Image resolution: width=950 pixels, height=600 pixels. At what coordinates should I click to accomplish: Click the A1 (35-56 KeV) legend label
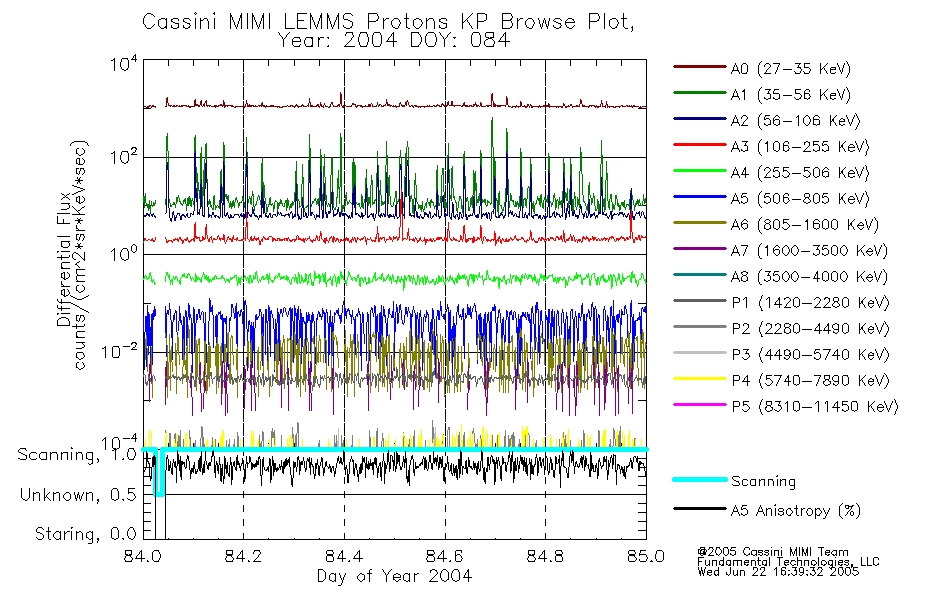pos(790,95)
